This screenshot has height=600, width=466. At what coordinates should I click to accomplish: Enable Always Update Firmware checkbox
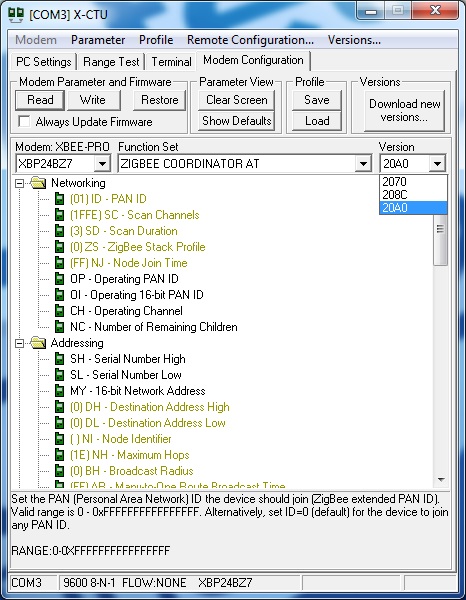[24, 122]
